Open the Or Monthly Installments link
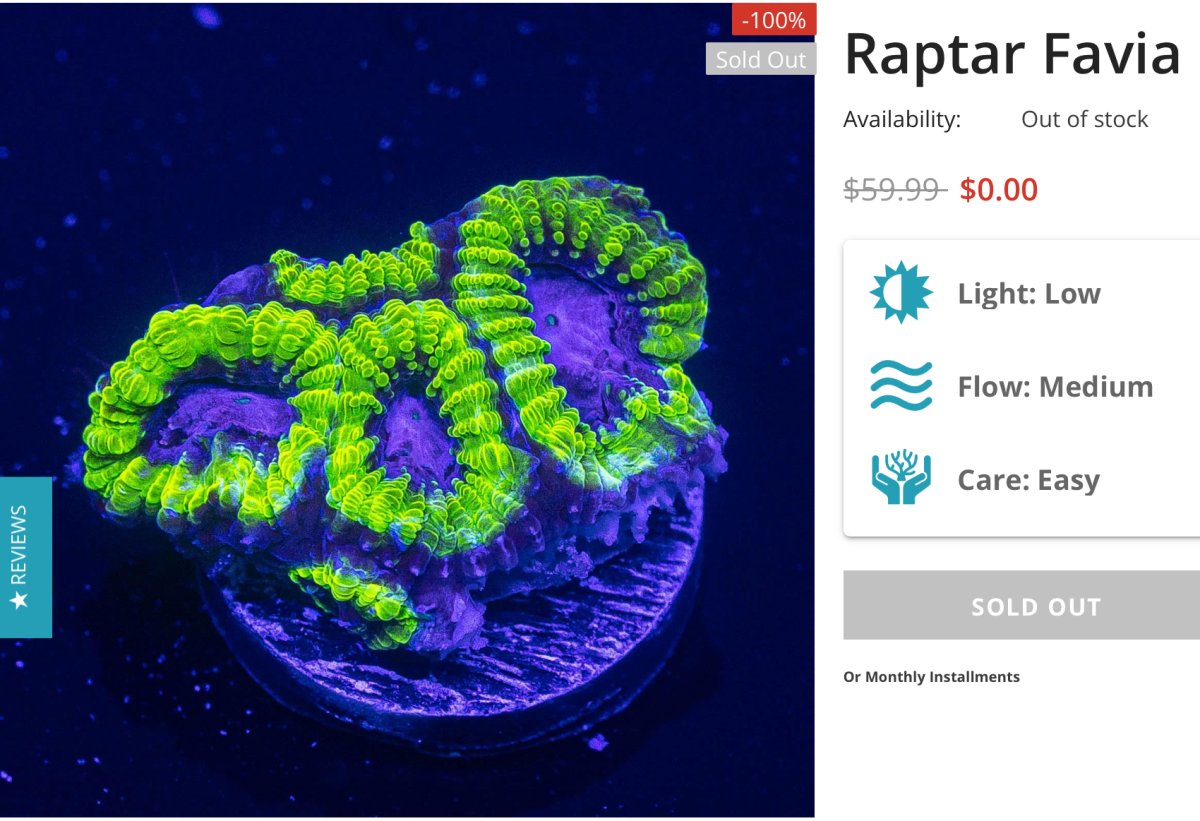This screenshot has width=1200, height=821. click(x=931, y=677)
